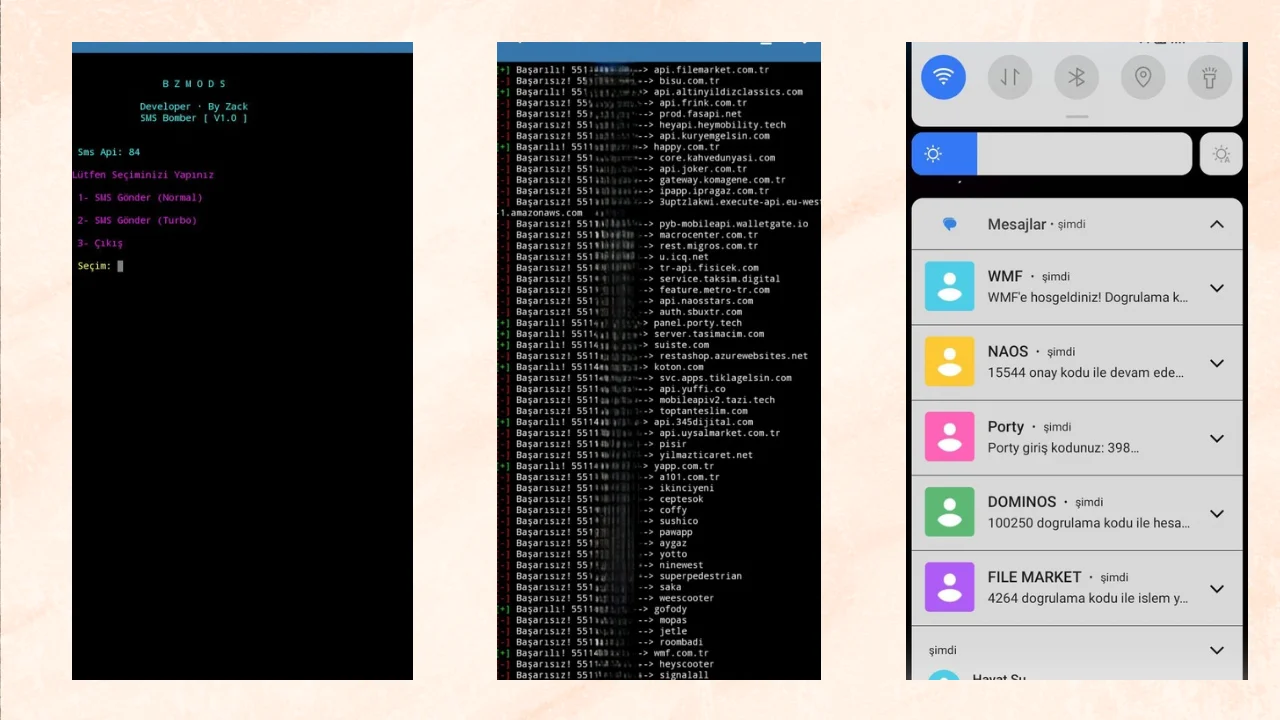Click the panel.porty.tech log line

pos(620,323)
